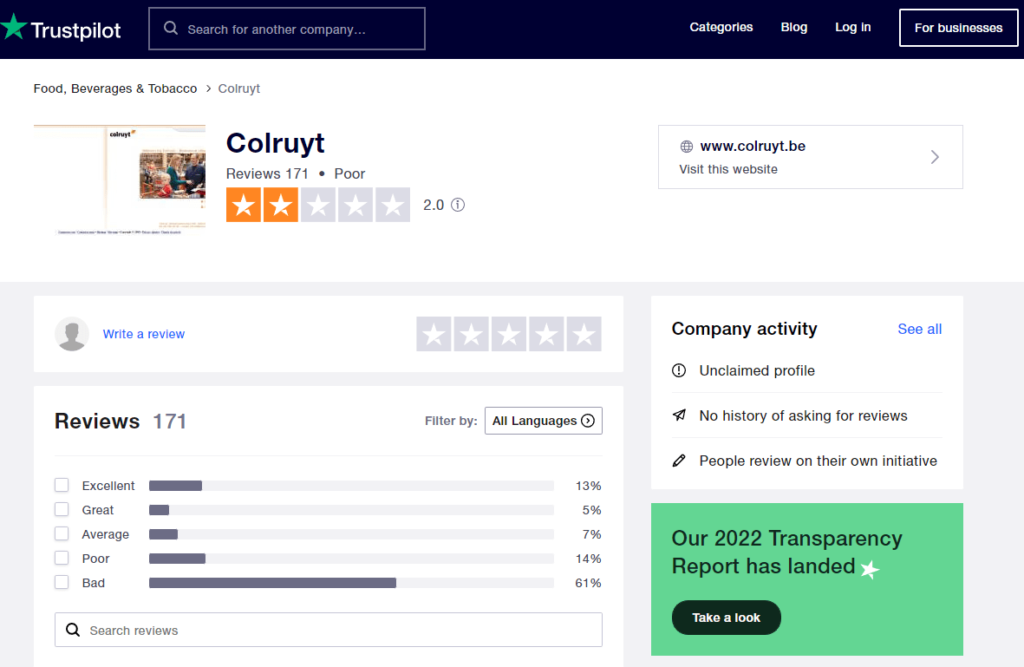Click the 61% percentage label
Image resolution: width=1024 pixels, height=667 pixels.
point(588,583)
